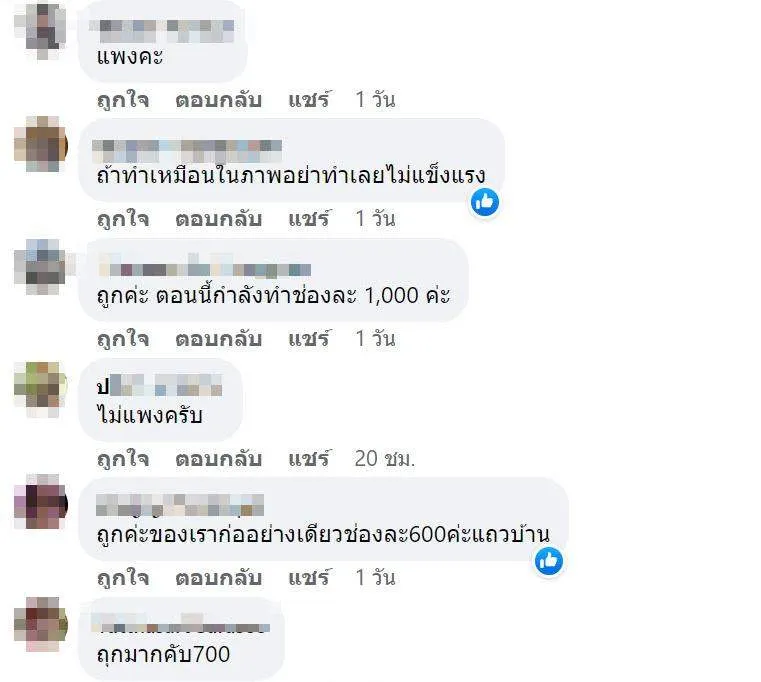Screen dimensions: 761x682
Task: Share the แพงคะ comment
Action: pos(310,99)
